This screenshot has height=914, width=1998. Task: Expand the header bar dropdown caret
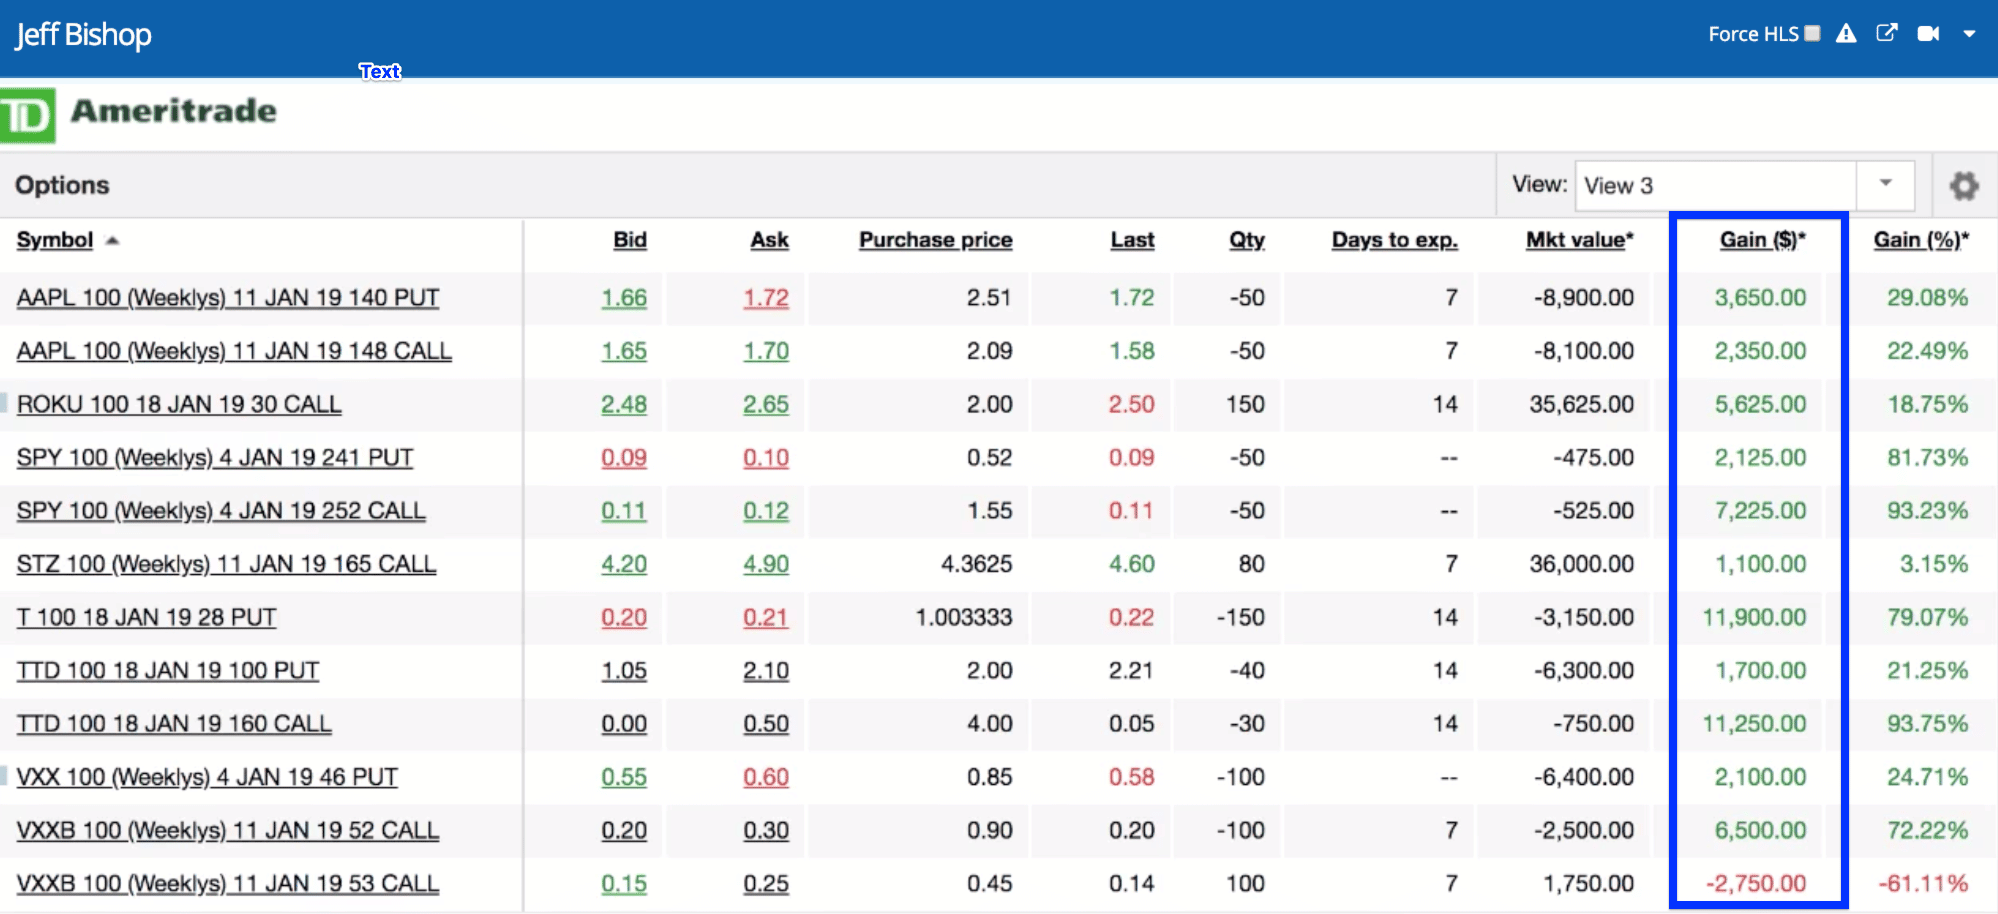pyautogui.click(x=1969, y=34)
